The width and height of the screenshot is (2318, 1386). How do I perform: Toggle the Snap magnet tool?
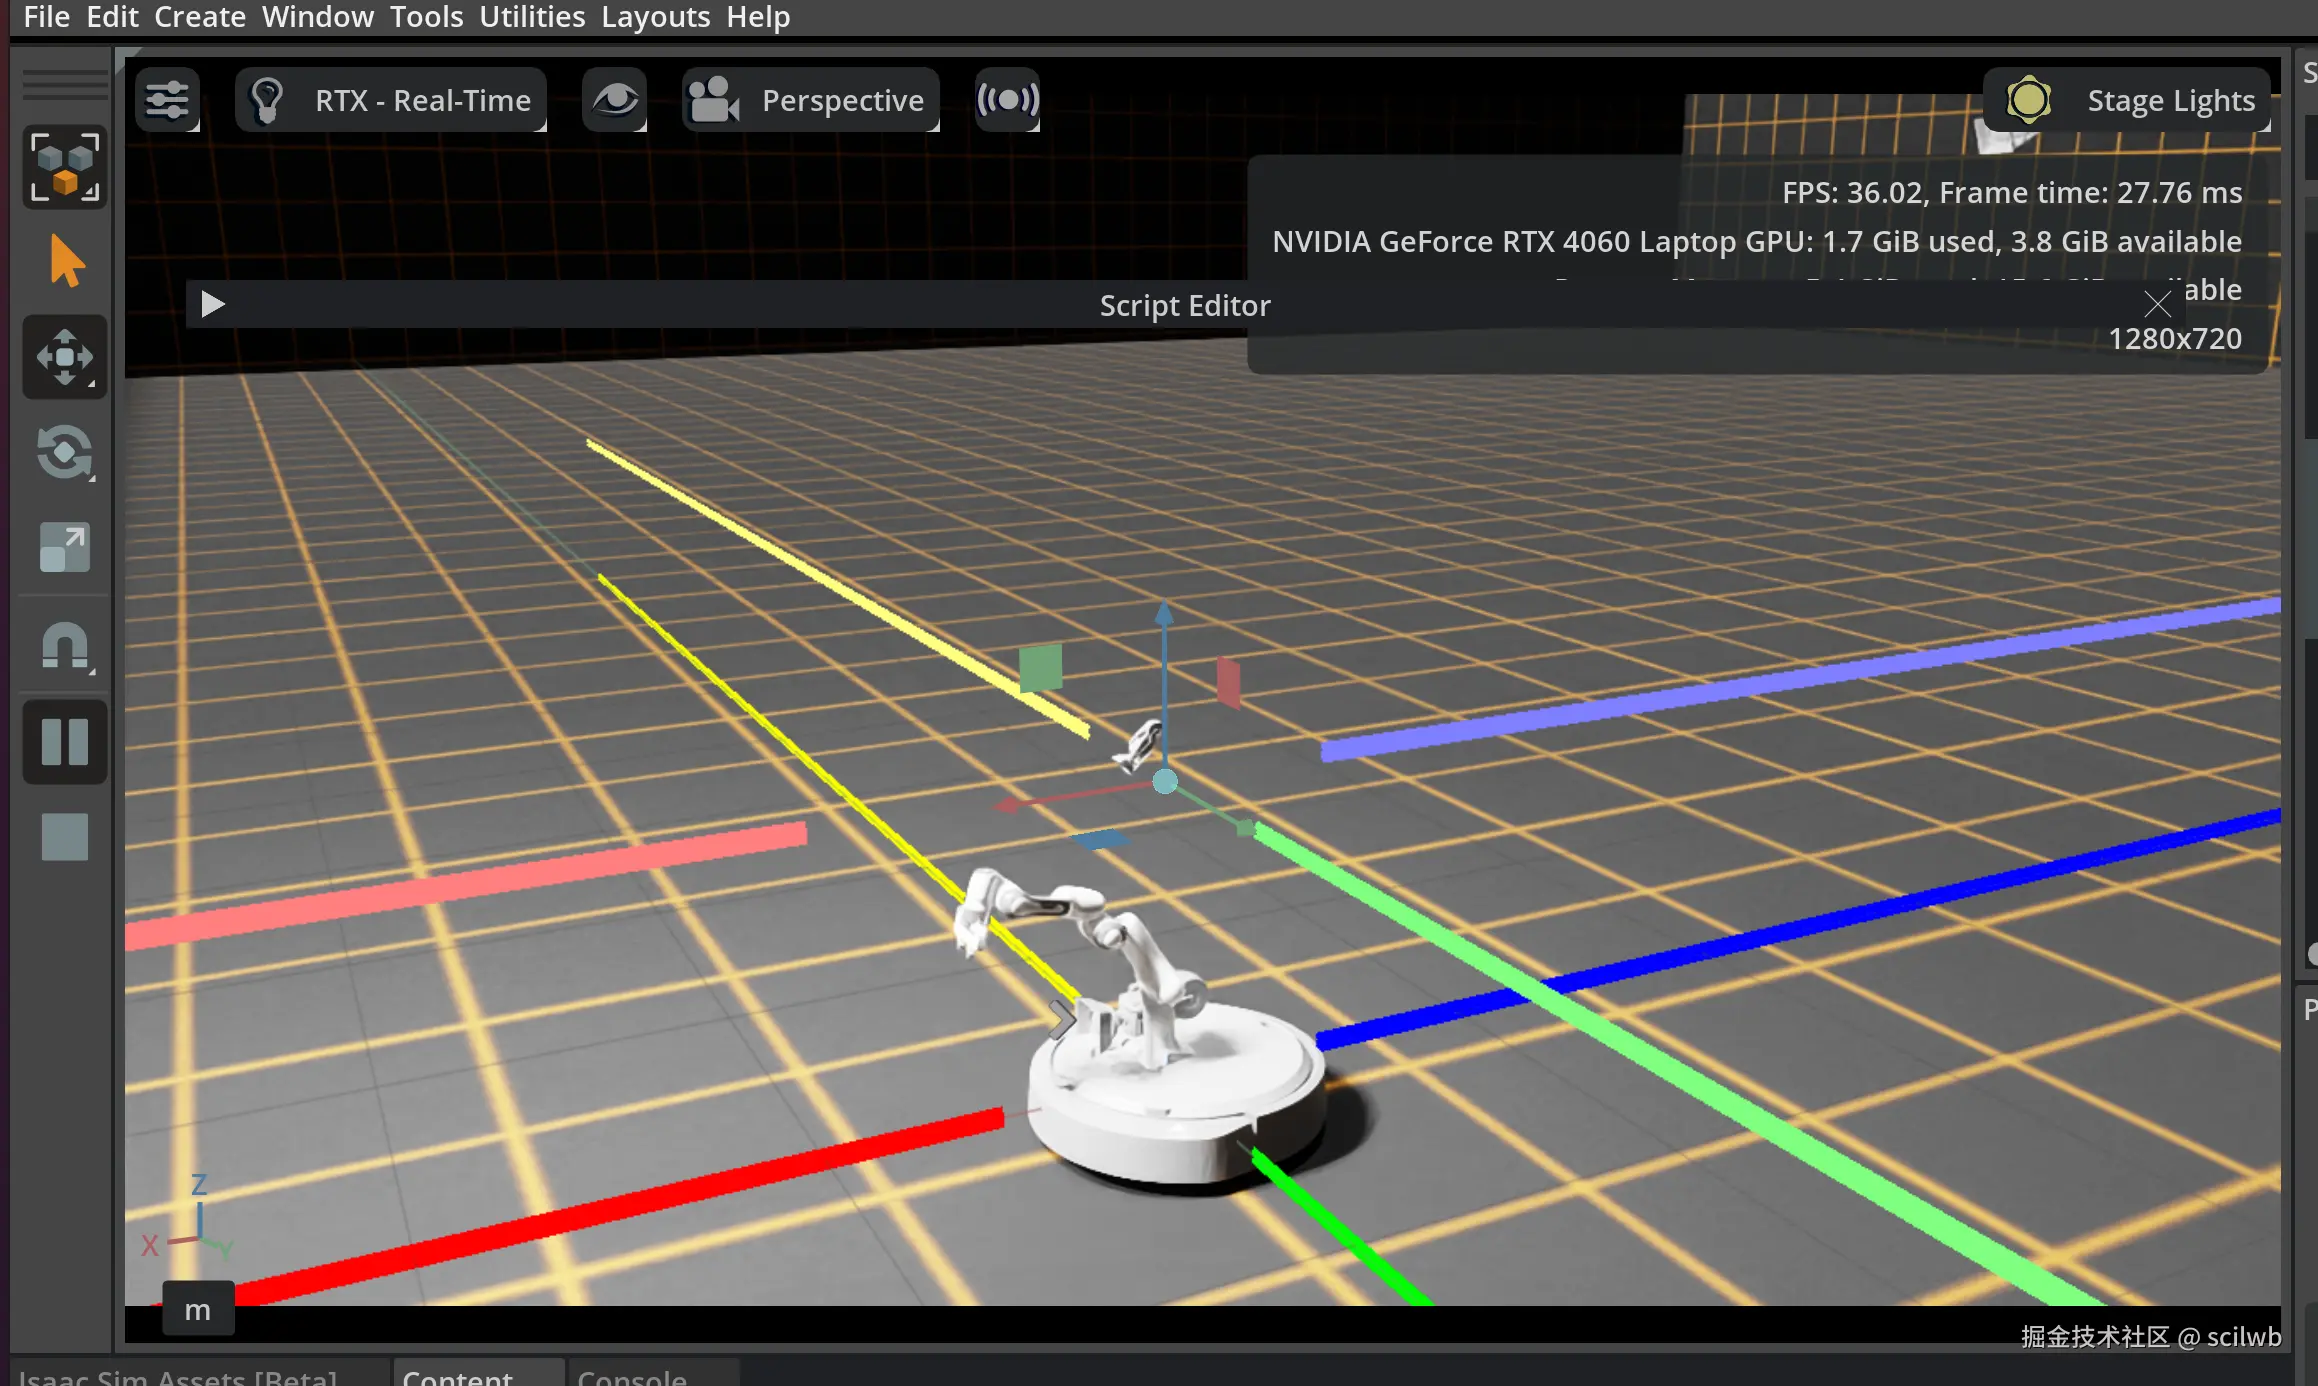pos(65,647)
